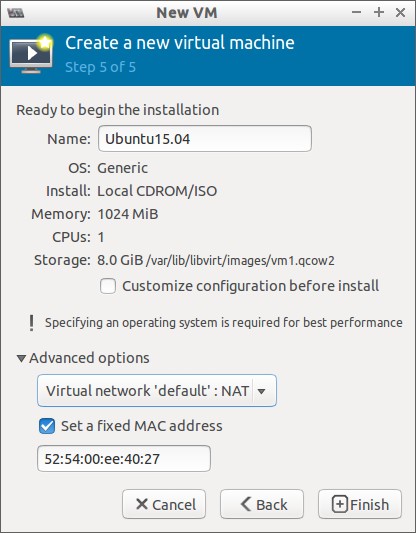Click the new virtual machine monitor icon
The width and height of the screenshot is (416, 533).
pos(31,54)
